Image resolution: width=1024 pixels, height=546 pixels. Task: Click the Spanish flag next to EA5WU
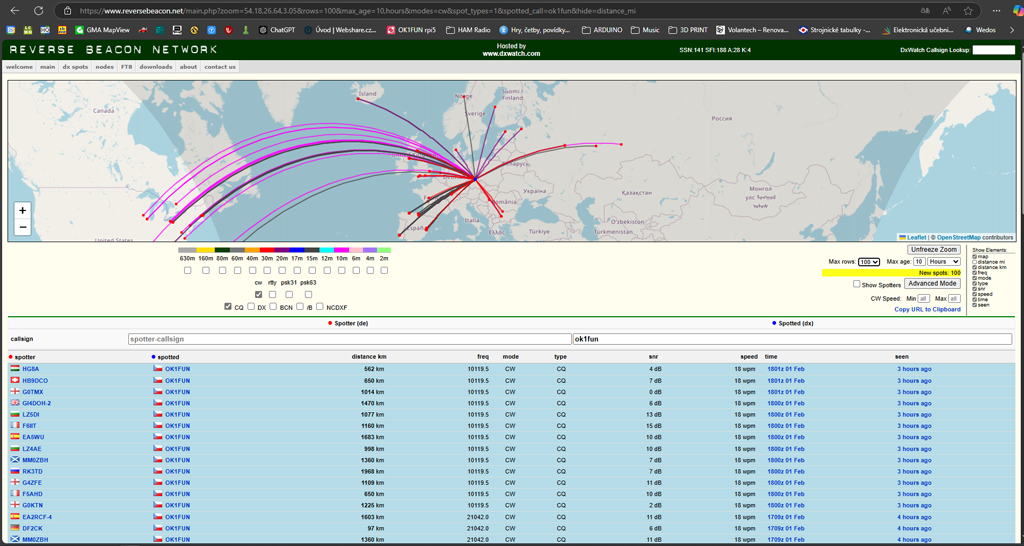(14, 437)
